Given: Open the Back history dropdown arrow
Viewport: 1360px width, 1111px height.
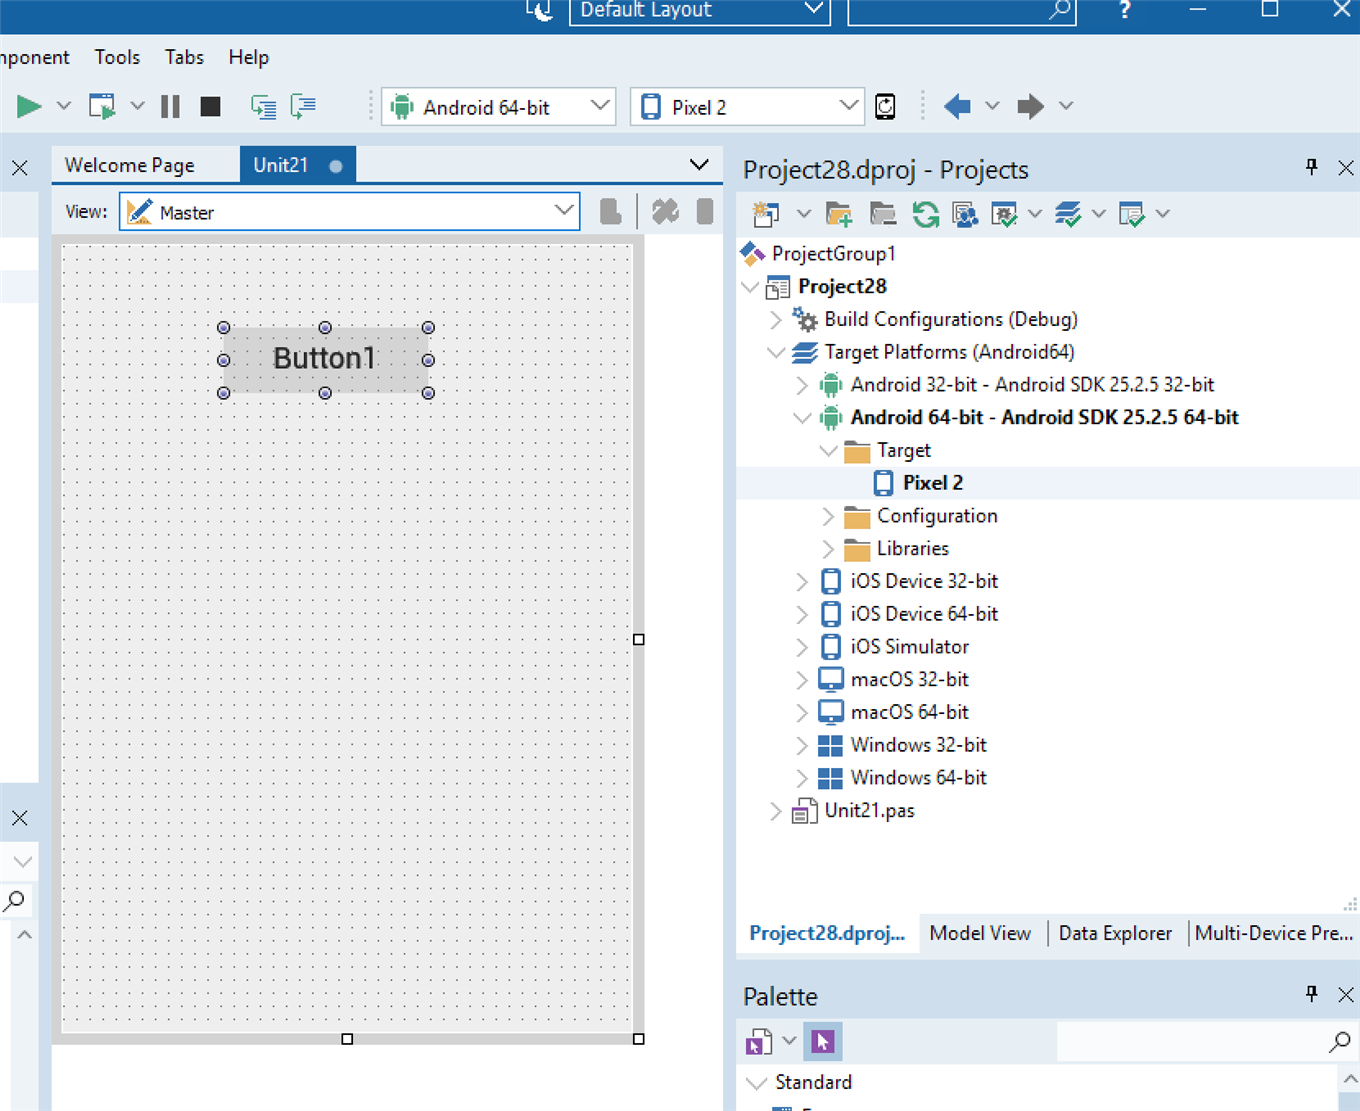Looking at the screenshot, I should point(992,106).
